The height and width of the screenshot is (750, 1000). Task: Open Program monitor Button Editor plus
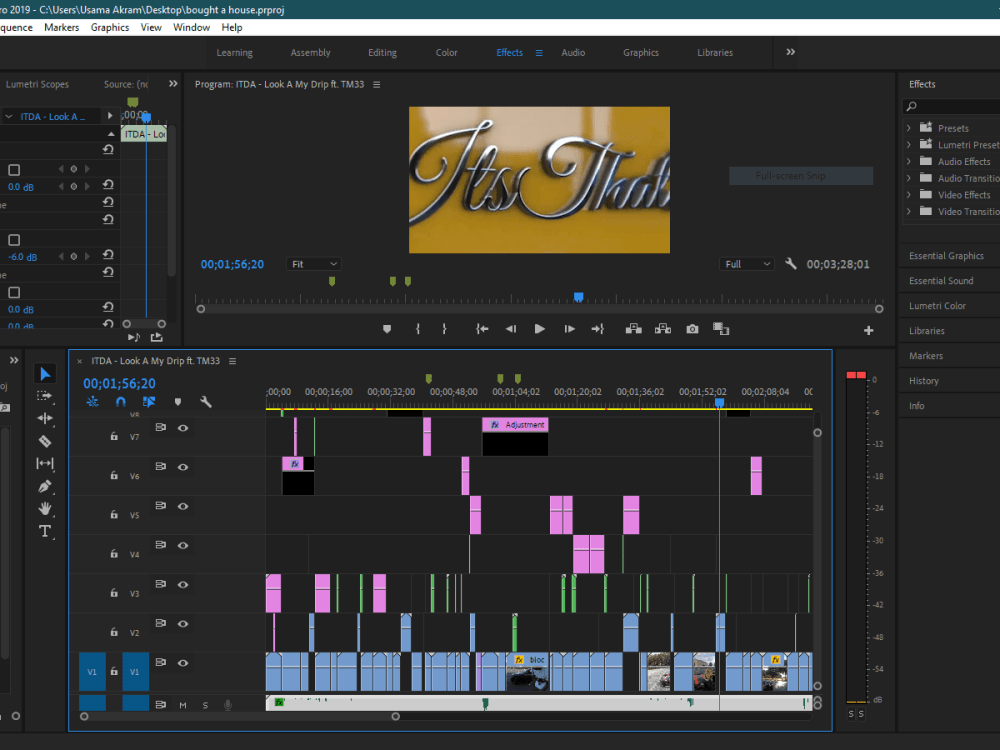click(x=869, y=330)
